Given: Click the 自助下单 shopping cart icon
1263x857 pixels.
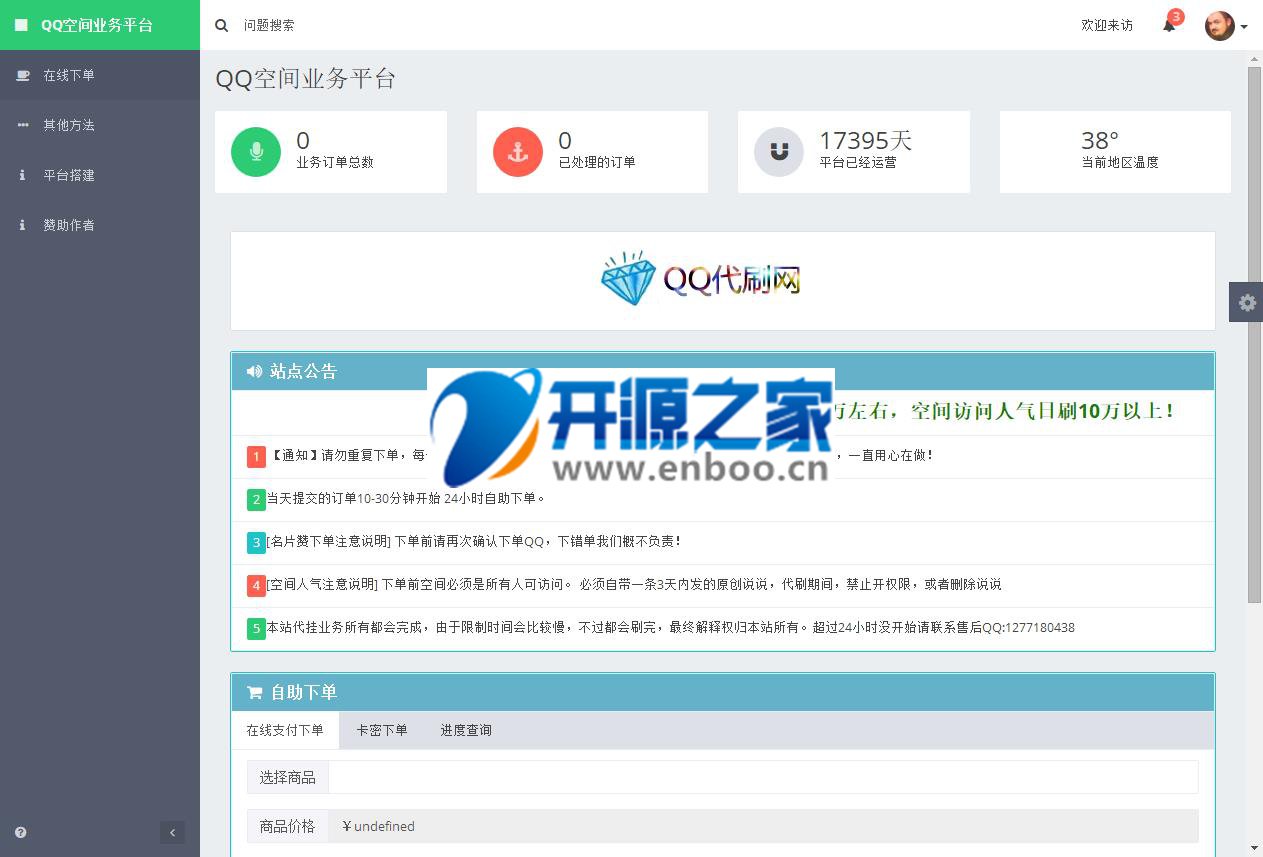Looking at the screenshot, I should (x=254, y=692).
